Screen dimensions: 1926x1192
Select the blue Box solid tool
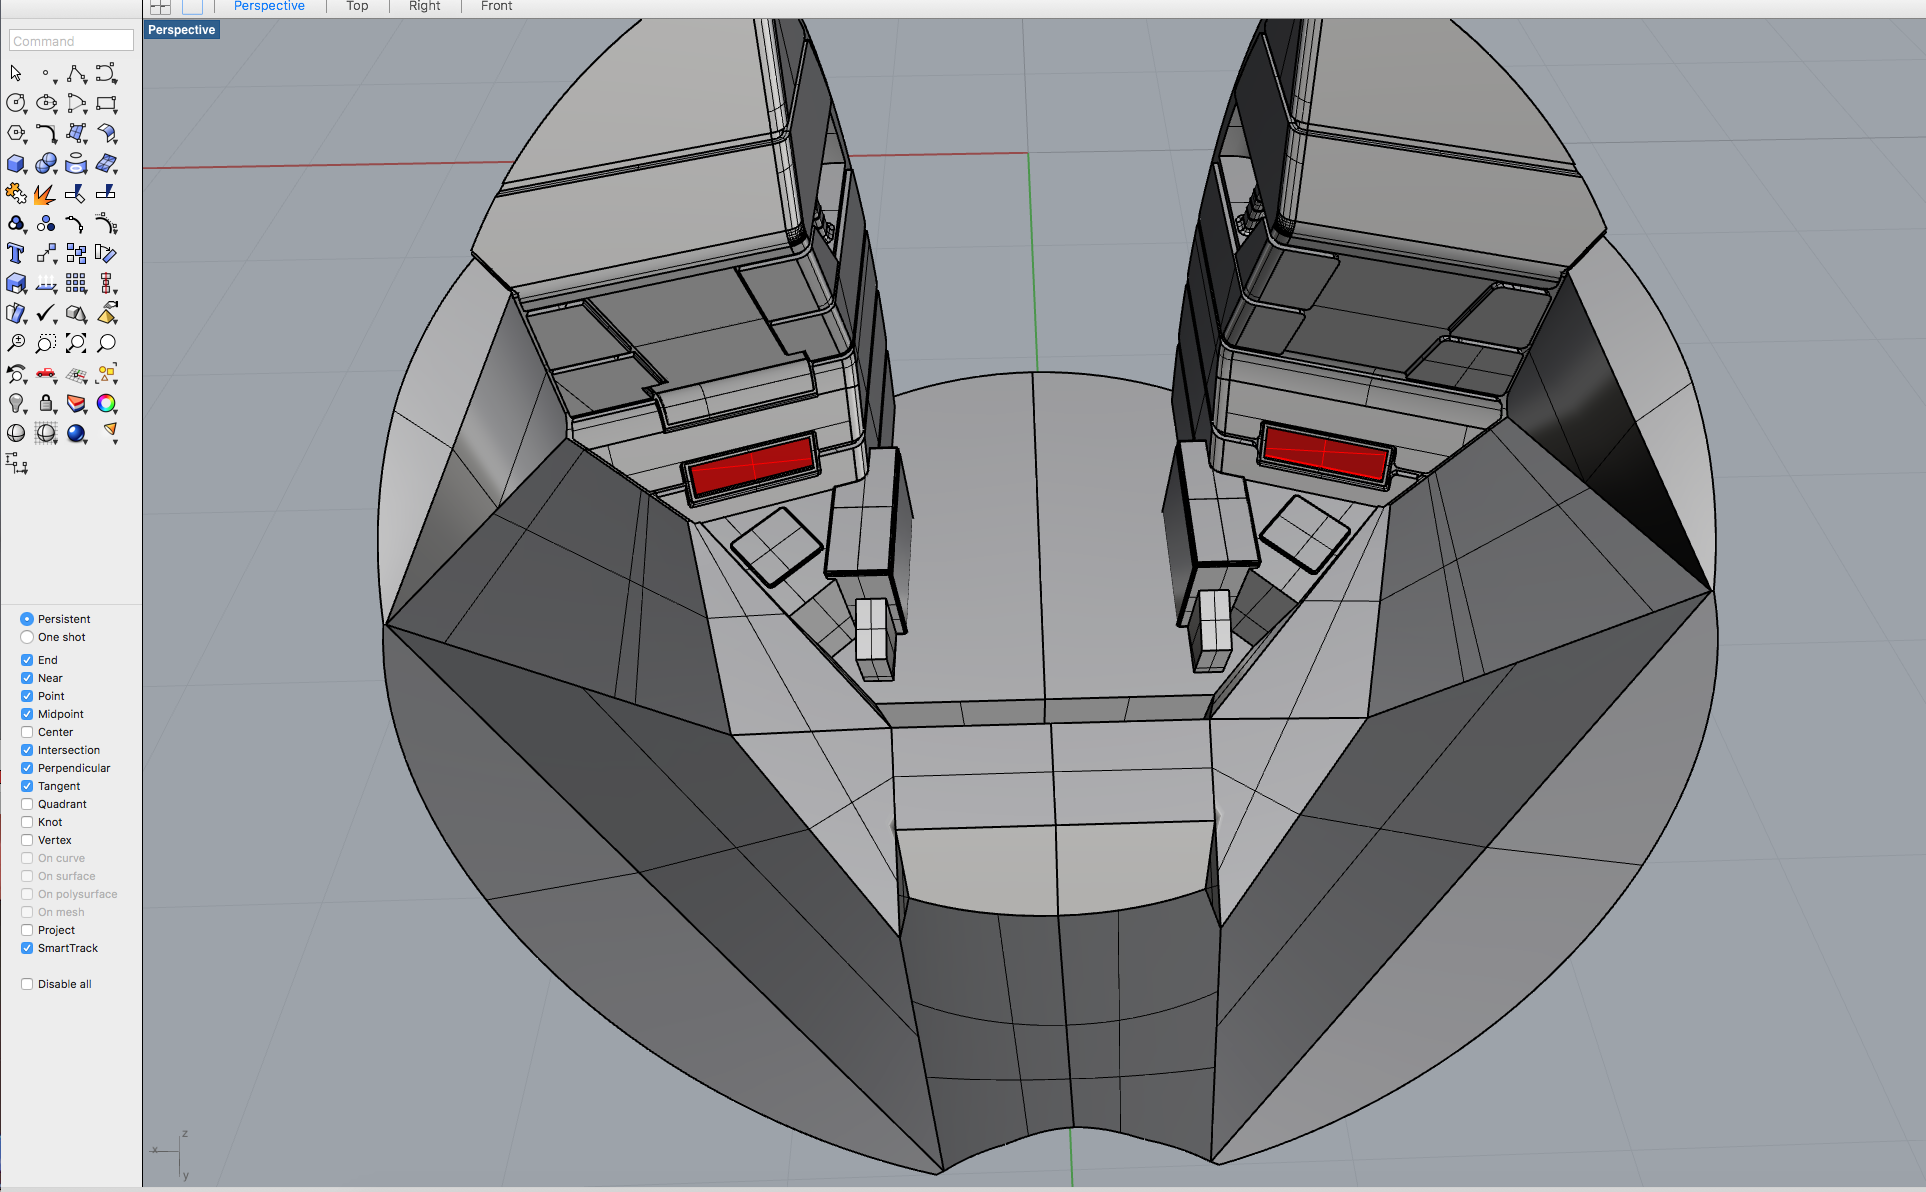[16, 163]
